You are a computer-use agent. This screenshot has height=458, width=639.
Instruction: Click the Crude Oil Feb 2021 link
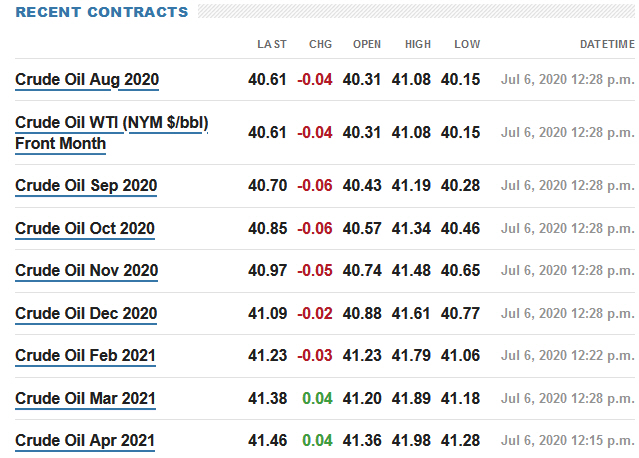85,356
